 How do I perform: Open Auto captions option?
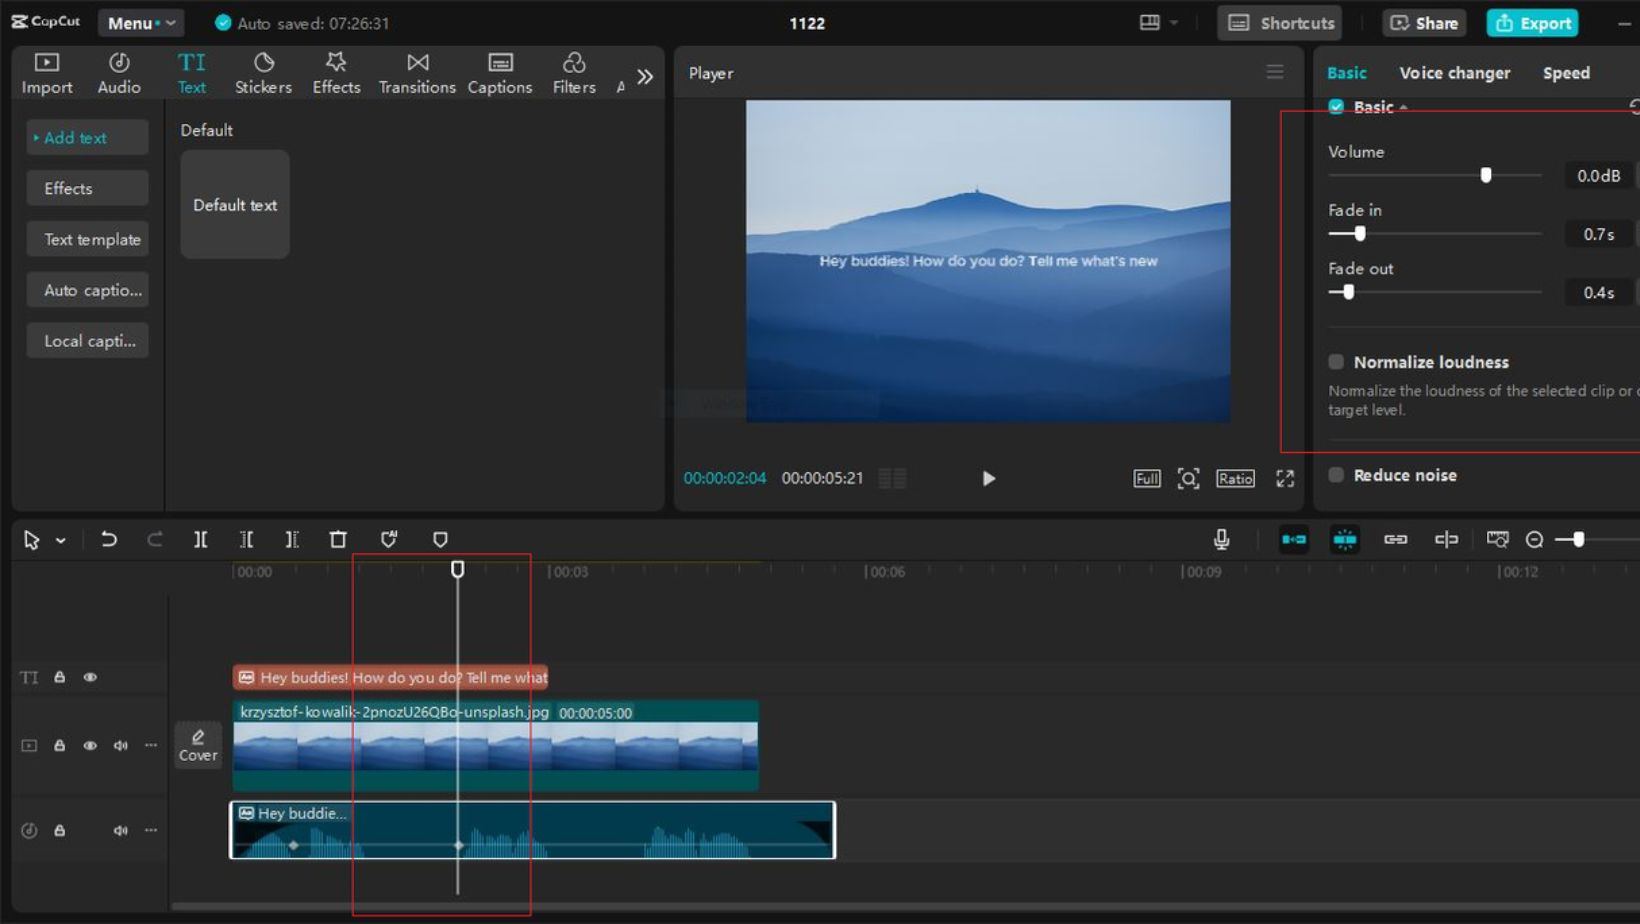[x=88, y=290]
